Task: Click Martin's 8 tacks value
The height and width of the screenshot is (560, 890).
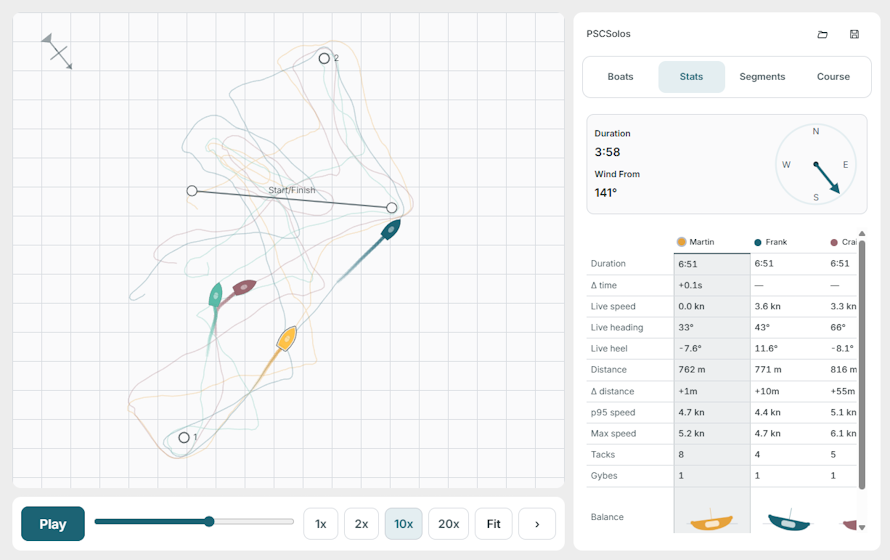Action: 681,454
